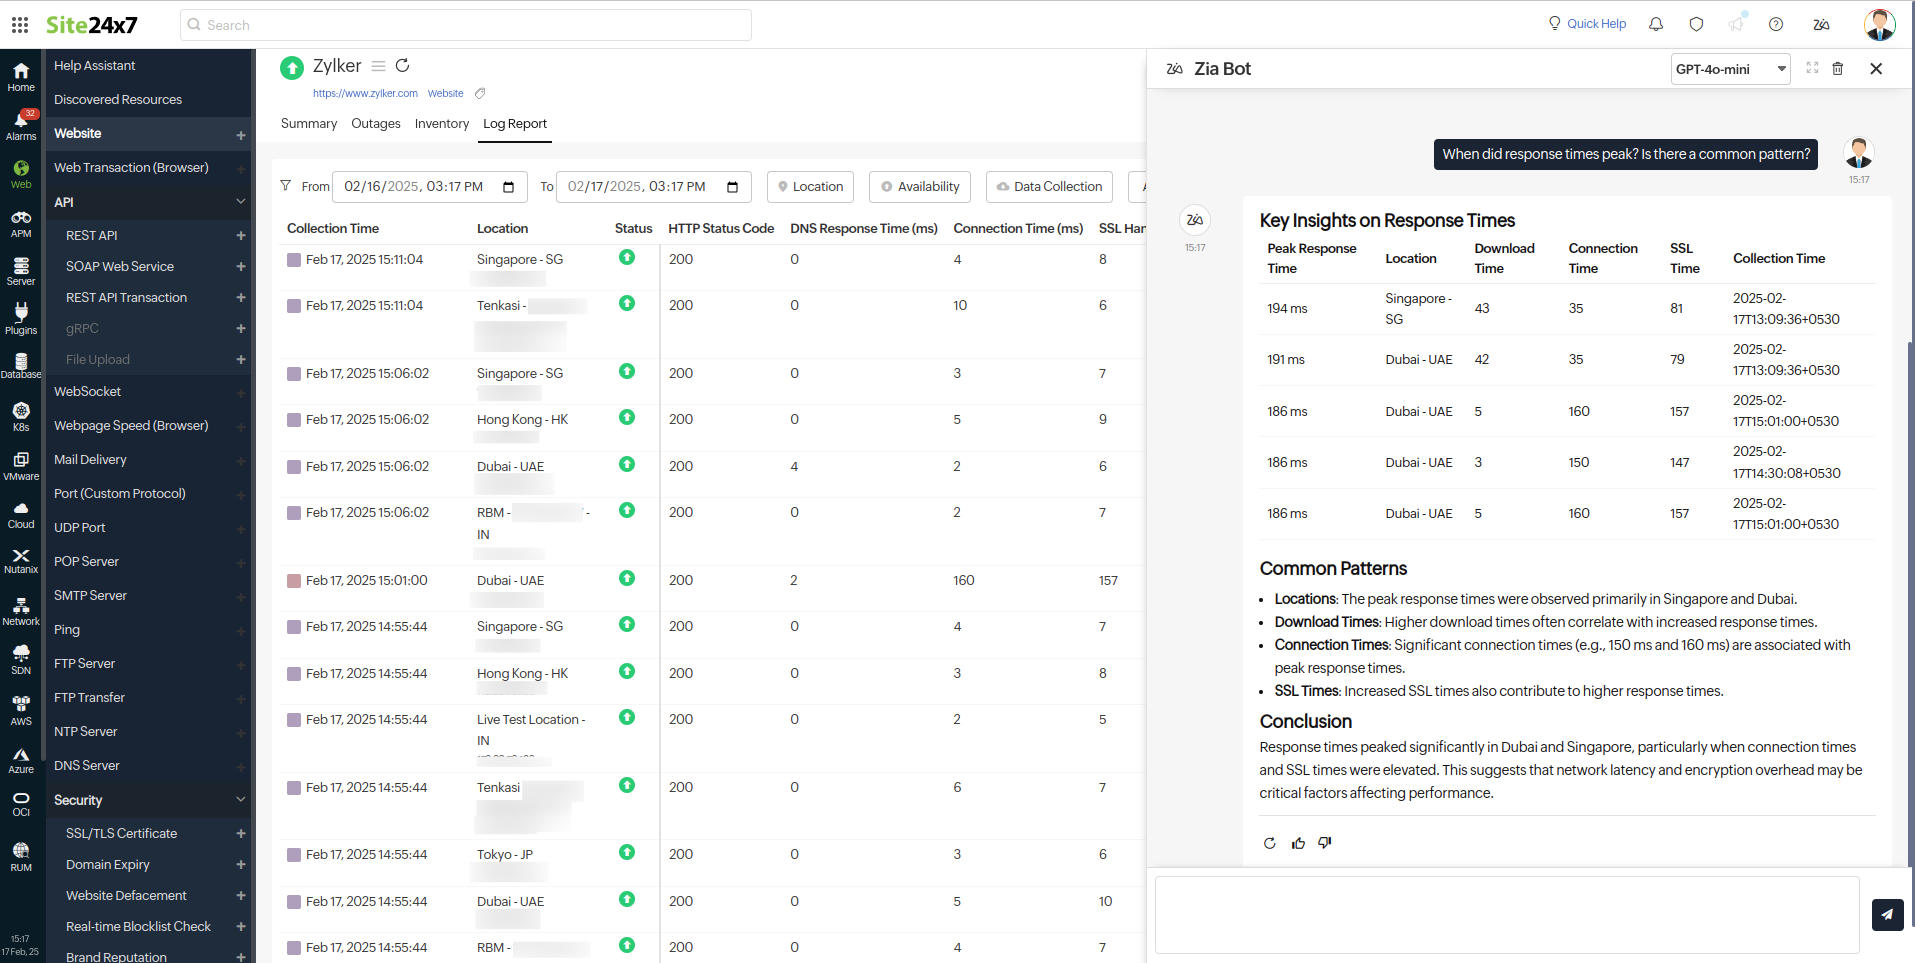This screenshot has height=963, width=1915.
Task: Expand Zia Bot panel to fullscreen
Action: (1812, 68)
